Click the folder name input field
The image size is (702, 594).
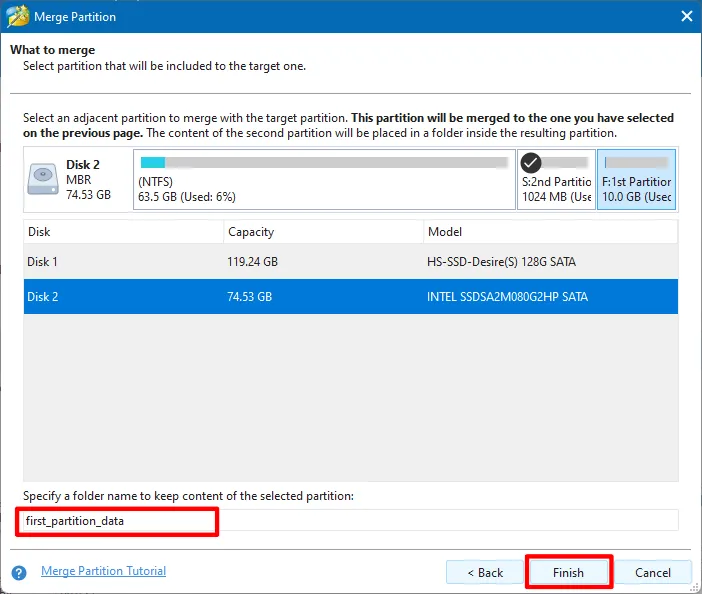(351, 521)
